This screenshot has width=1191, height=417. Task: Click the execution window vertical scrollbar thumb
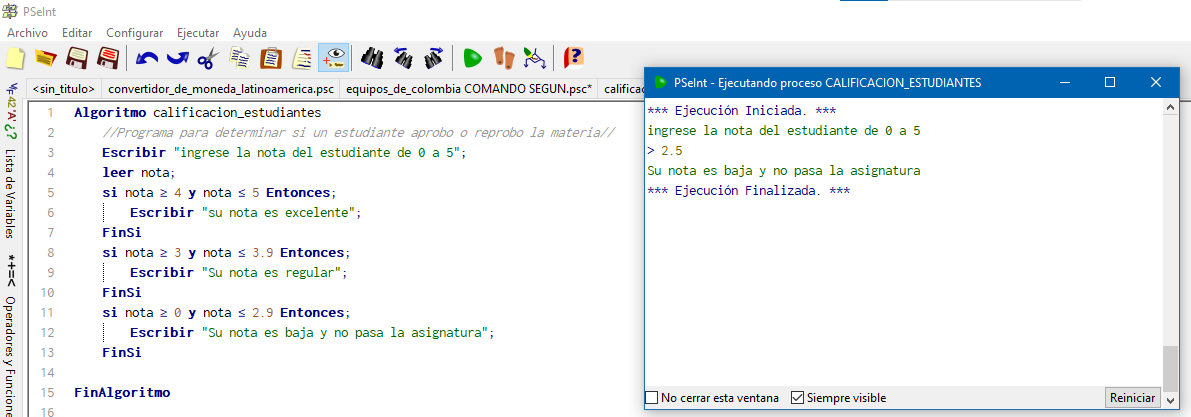1170,368
